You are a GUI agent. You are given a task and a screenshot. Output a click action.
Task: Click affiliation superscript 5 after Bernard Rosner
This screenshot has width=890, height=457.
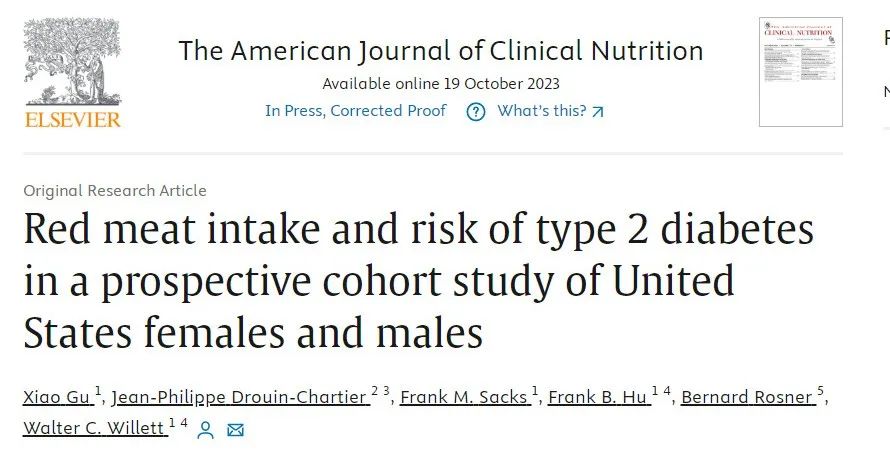pos(820,391)
